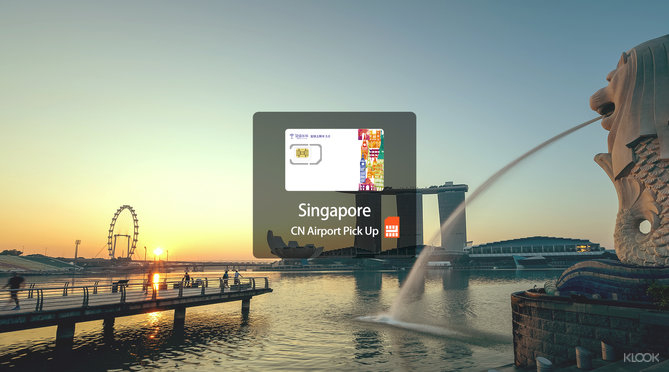Click the dark translucent overlay panel
This screenshot has width=669, height=372.
(334, 185)
